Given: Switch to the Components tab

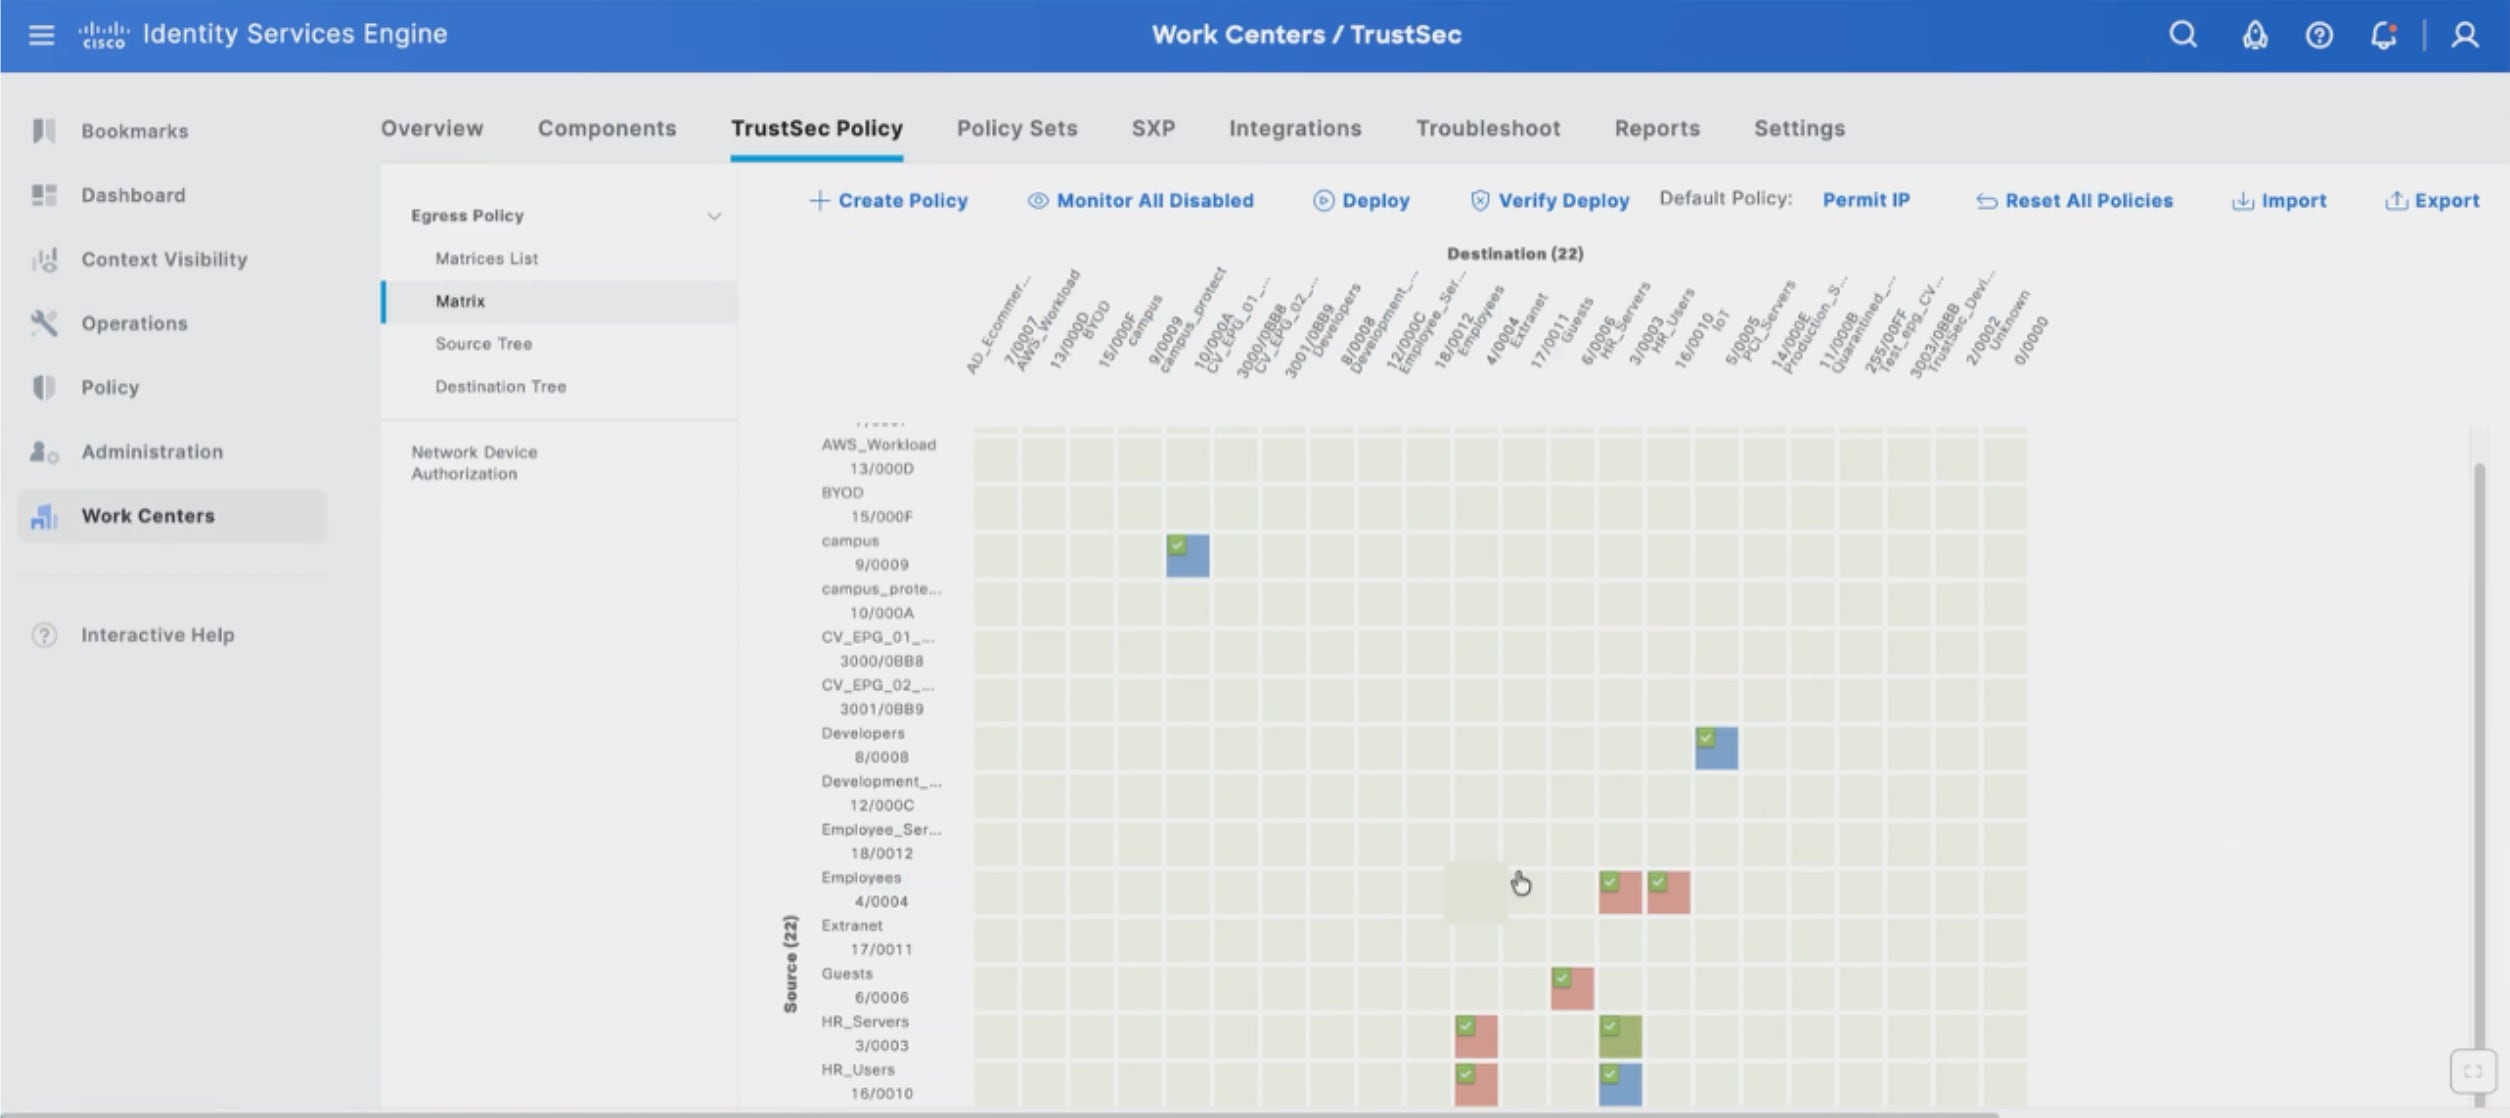Looking at the screenshot, I should (x=607, y=128).
